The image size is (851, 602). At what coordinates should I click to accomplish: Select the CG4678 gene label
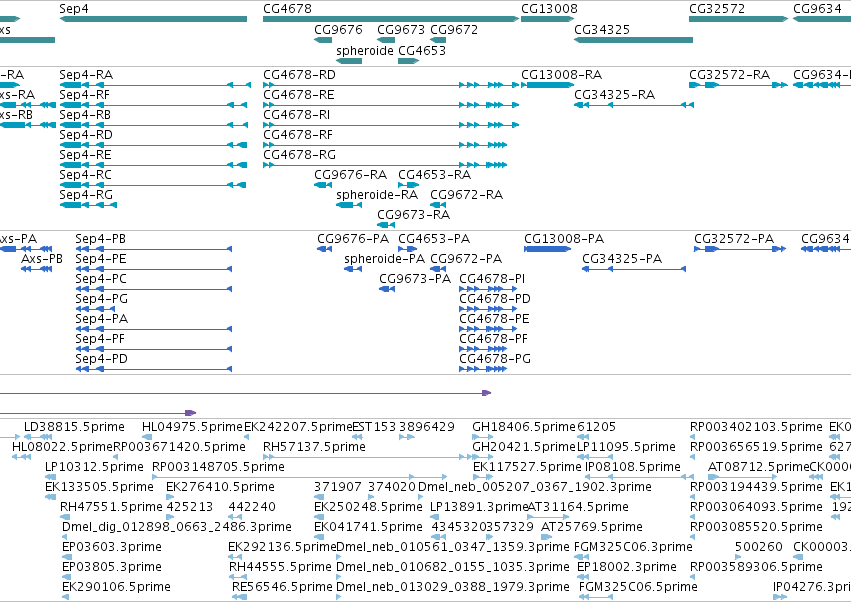[x=288, y=9]
